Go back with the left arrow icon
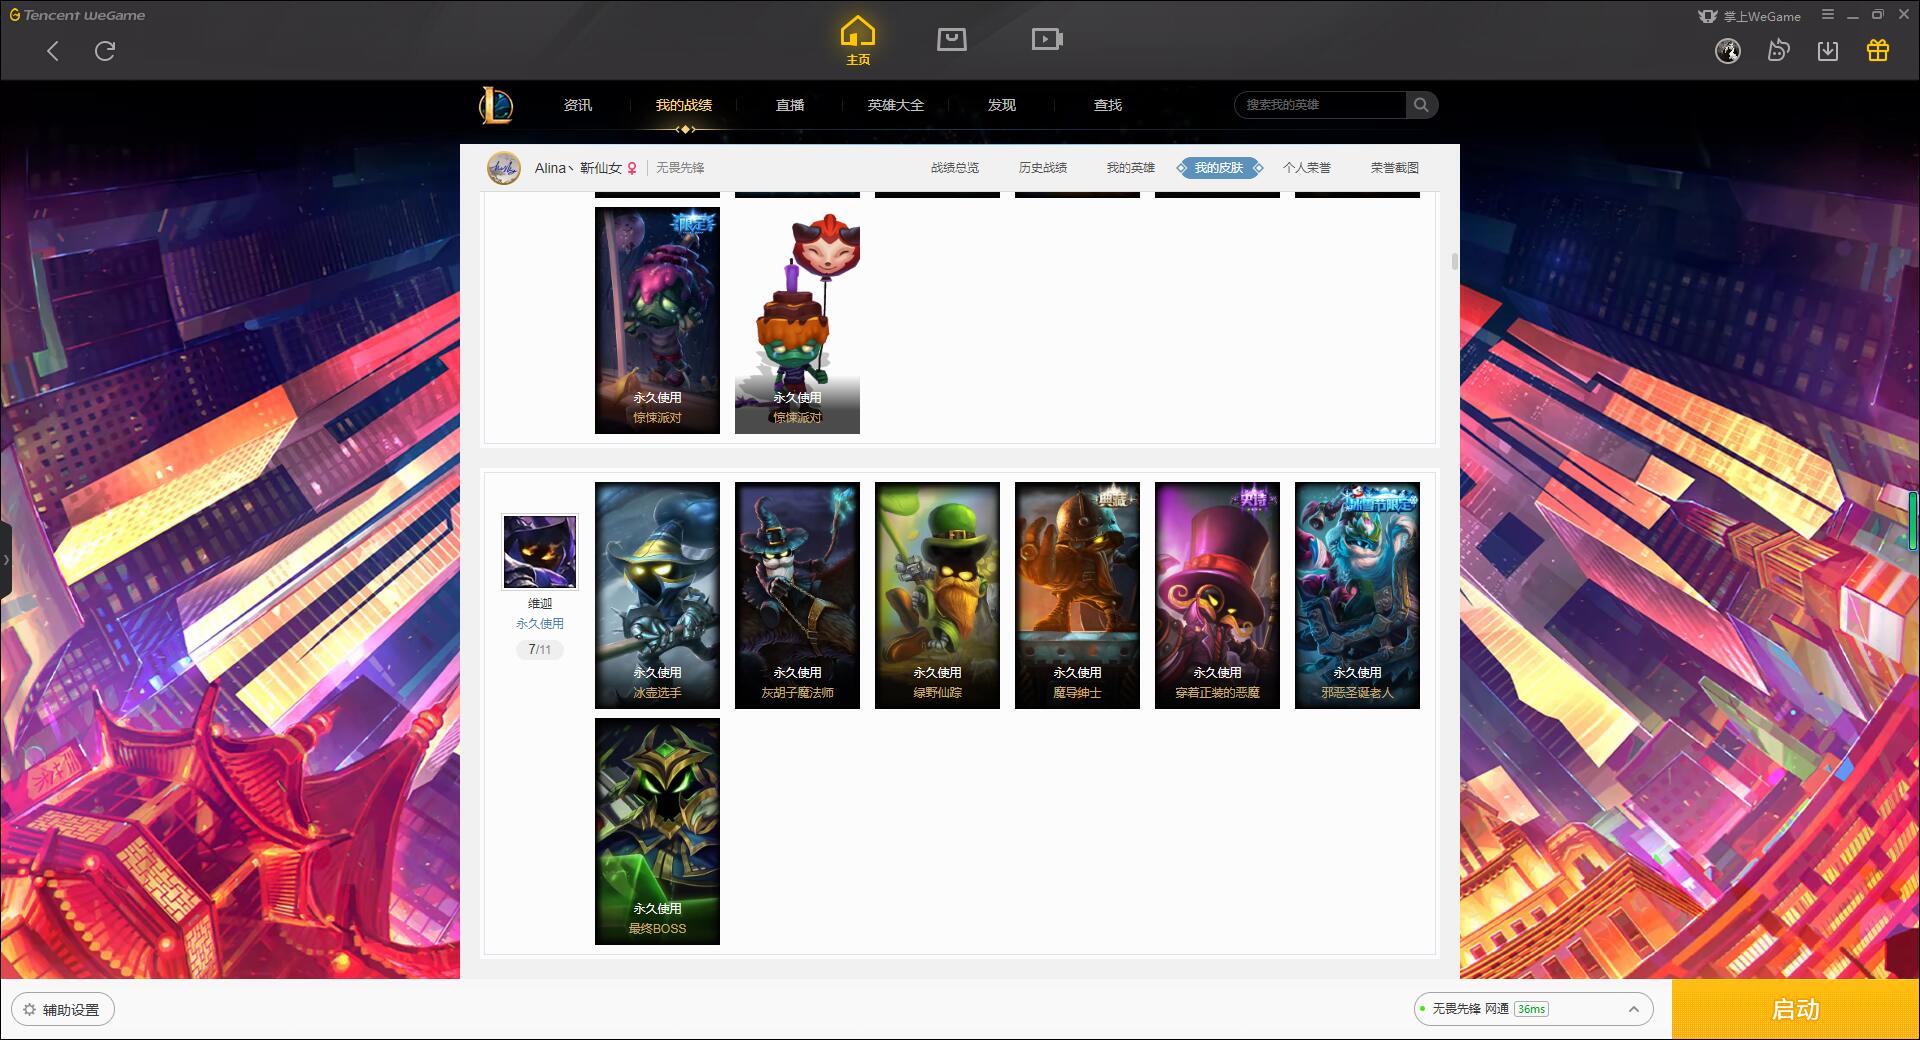The height and width of the screenshot is (1040, 1920). tap(53, 51)
